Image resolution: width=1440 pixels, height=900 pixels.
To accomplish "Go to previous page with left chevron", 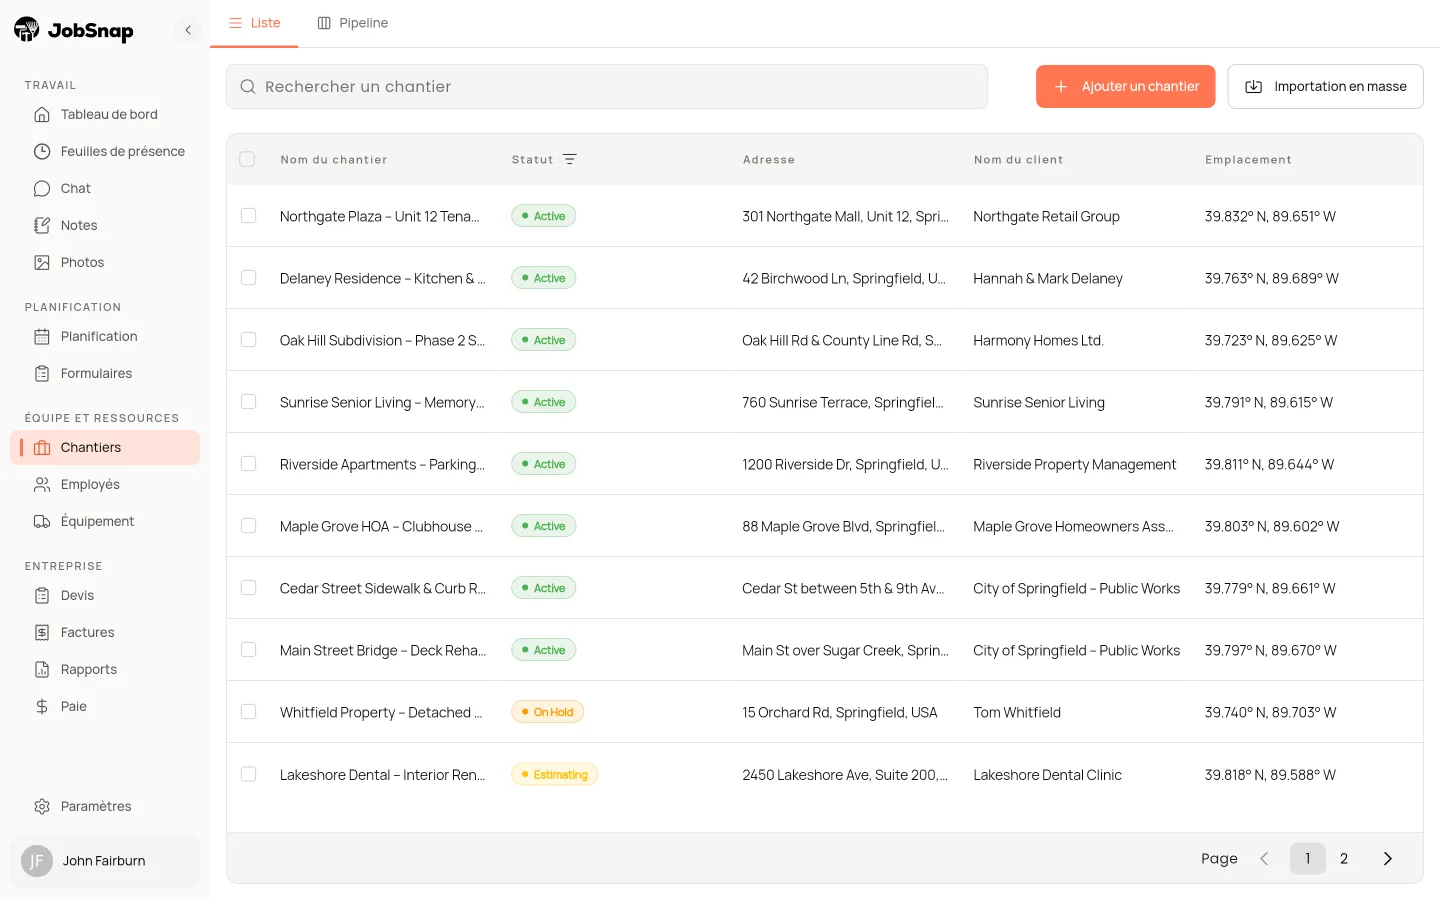I will [x=1264, y=859].
